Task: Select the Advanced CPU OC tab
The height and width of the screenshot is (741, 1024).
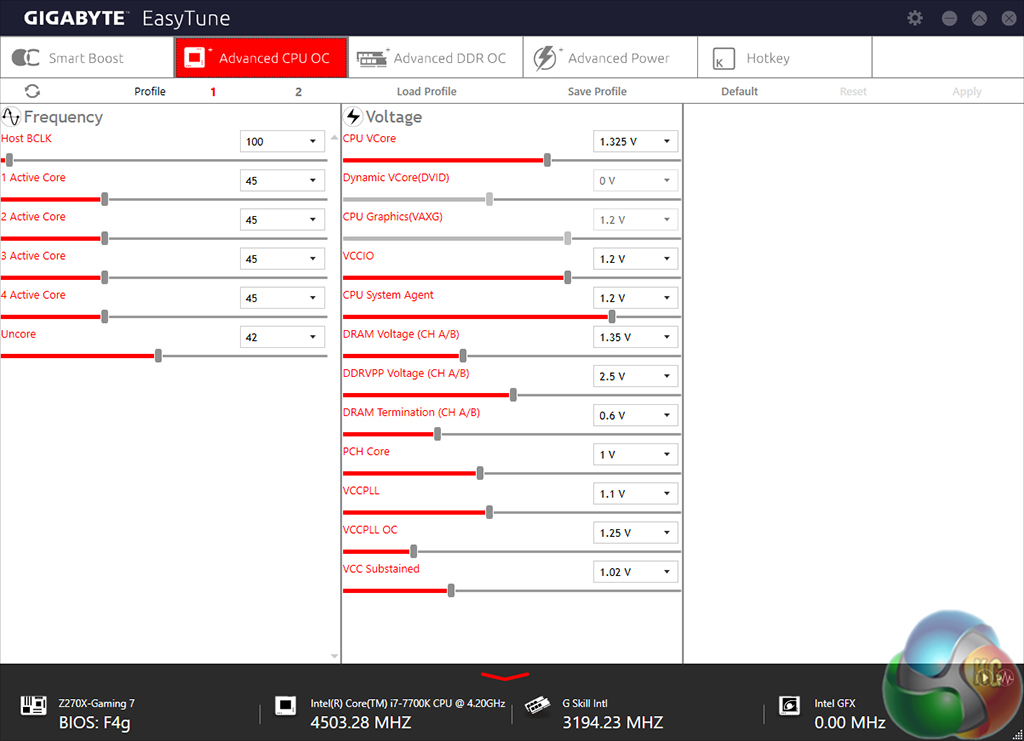Action: [x=261, y=57]
